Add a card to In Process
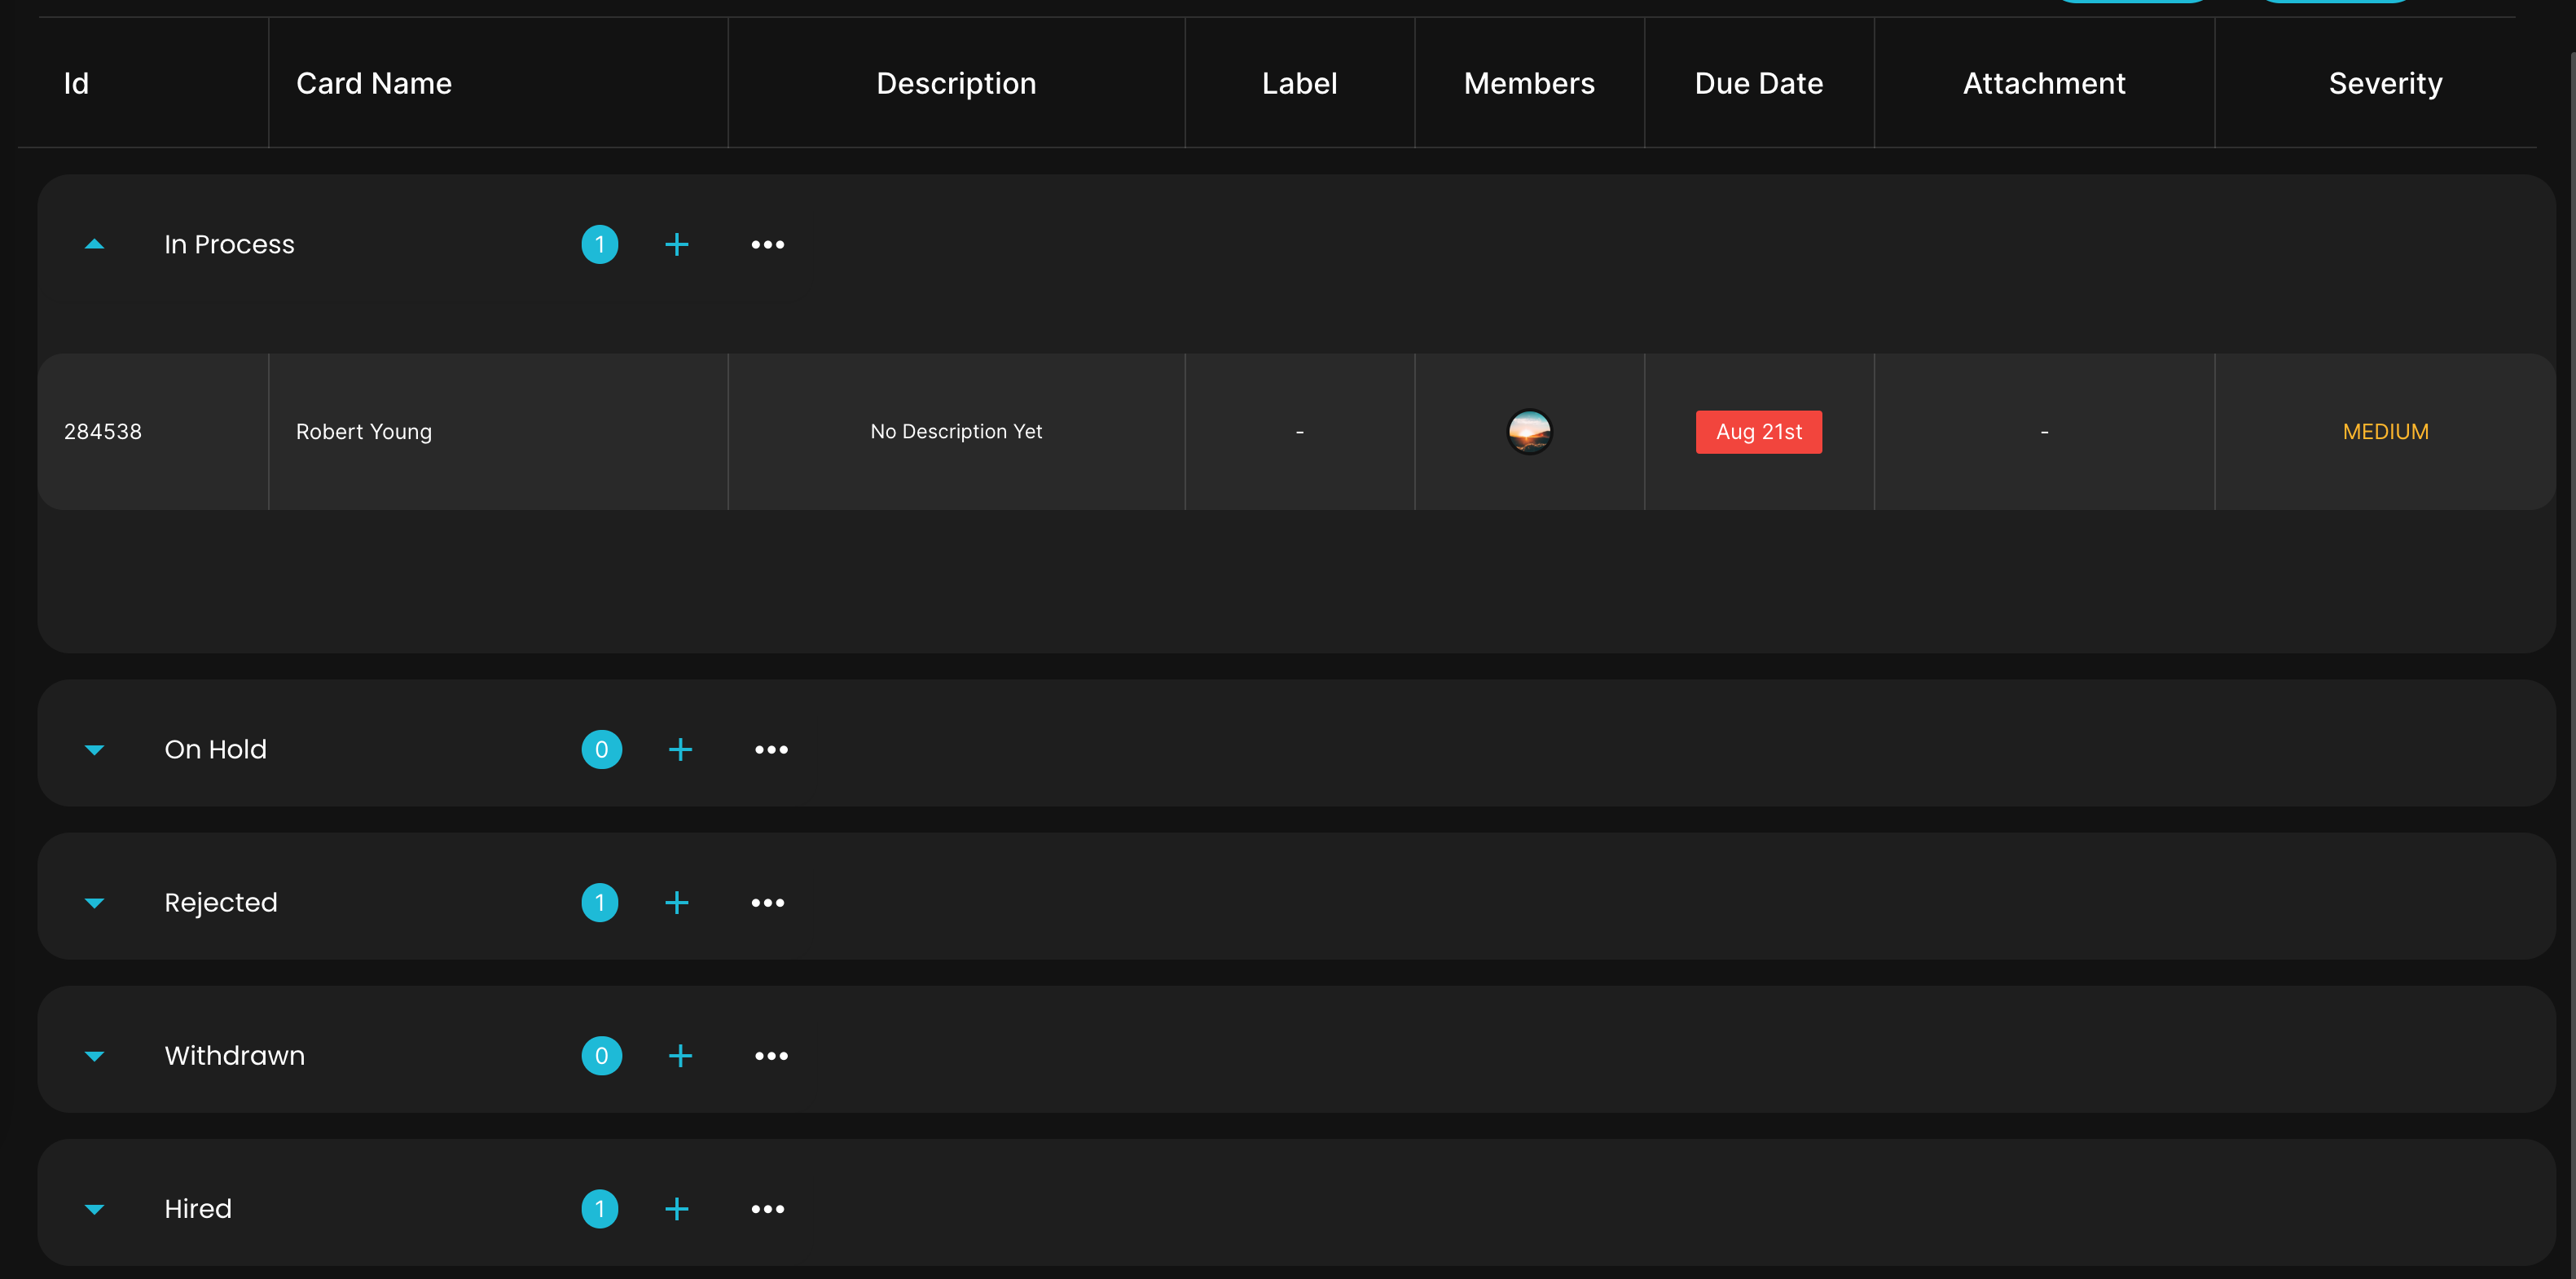 tap(676, 244)
